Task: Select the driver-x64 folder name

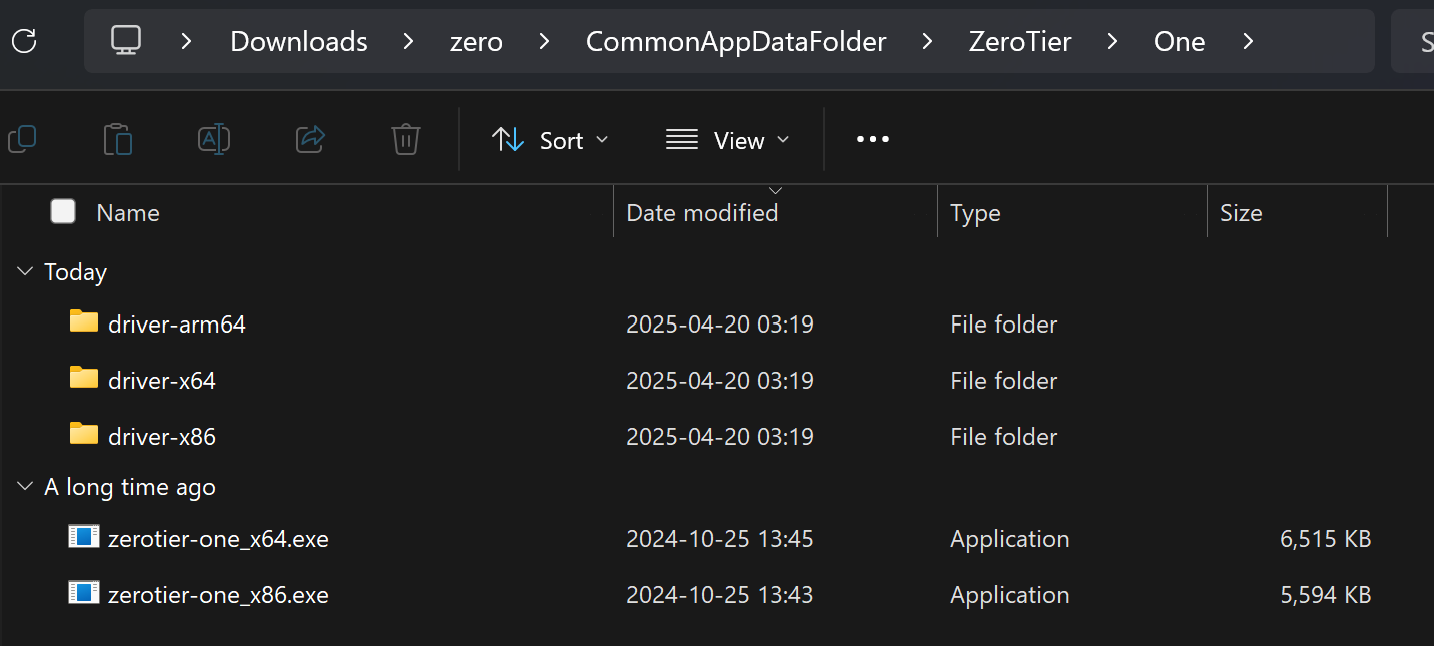Action: 162,380
